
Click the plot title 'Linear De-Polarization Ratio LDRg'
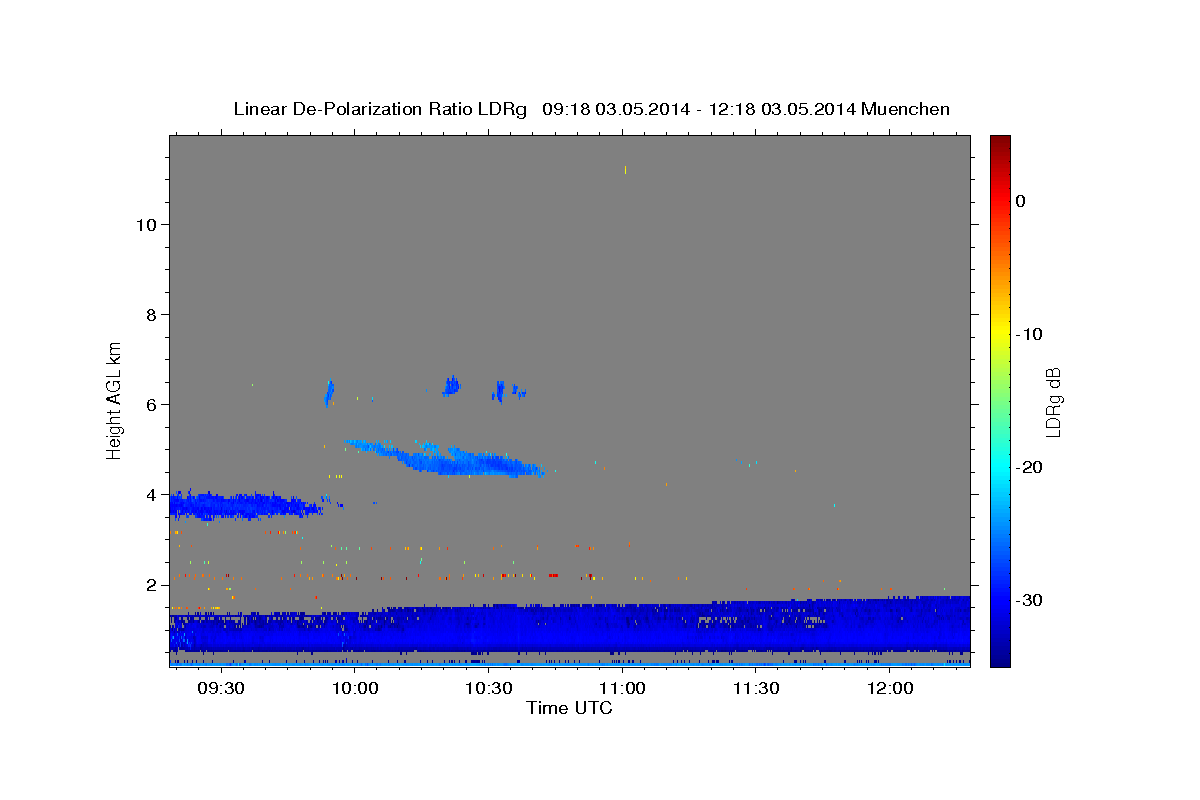[380, 109]
